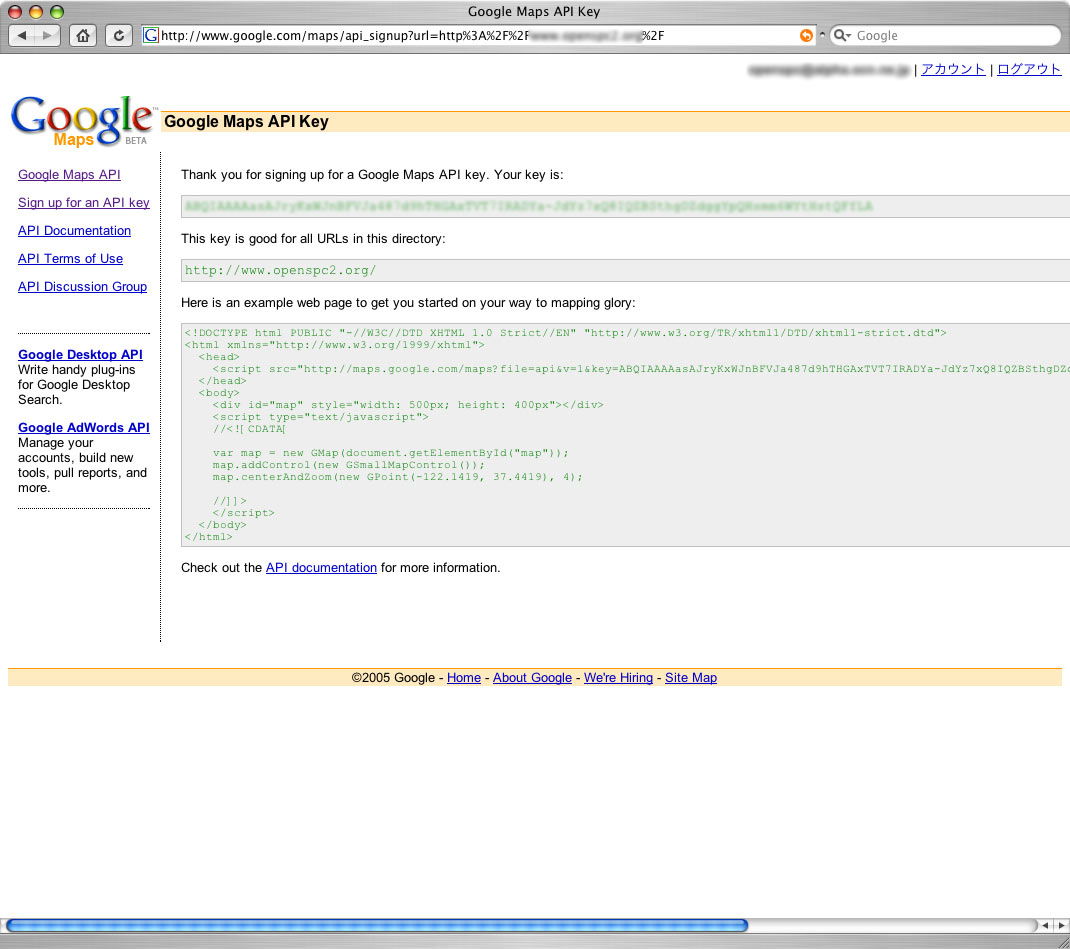Screen dimensions: 1070x949
Task: Open the Google Maps API sidebar link
Action: (69, 175)
